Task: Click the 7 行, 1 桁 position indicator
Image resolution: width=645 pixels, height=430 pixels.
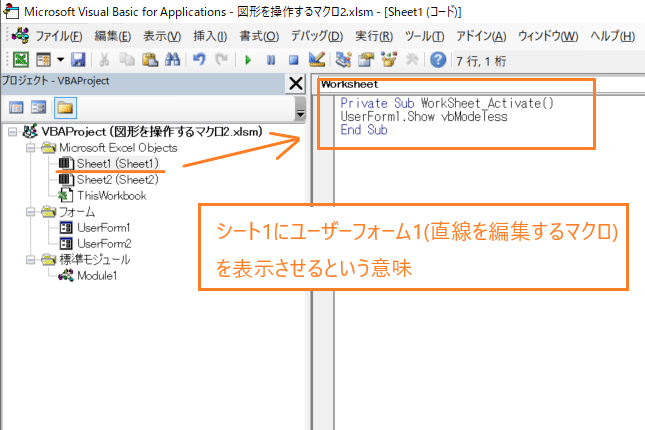Action: coord(481,61)
